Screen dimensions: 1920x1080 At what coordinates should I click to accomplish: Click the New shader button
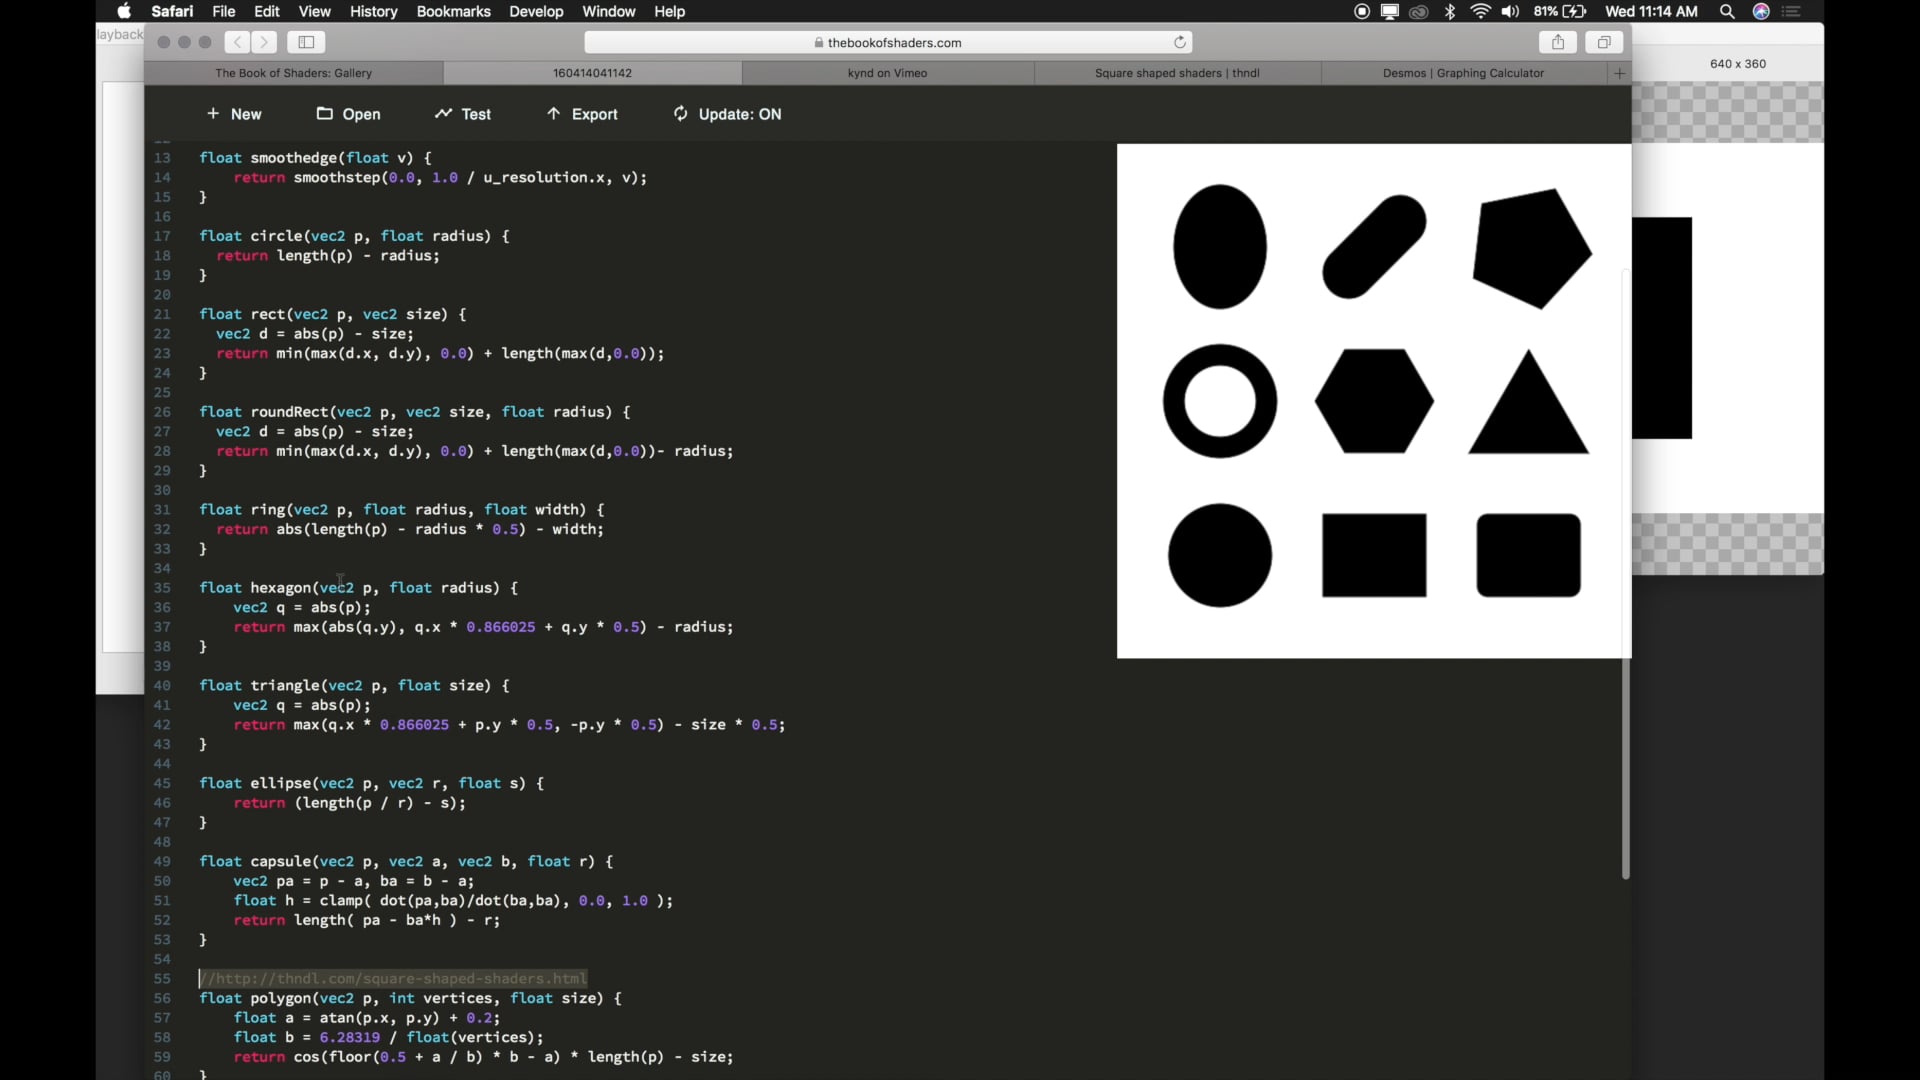(234, 114)
